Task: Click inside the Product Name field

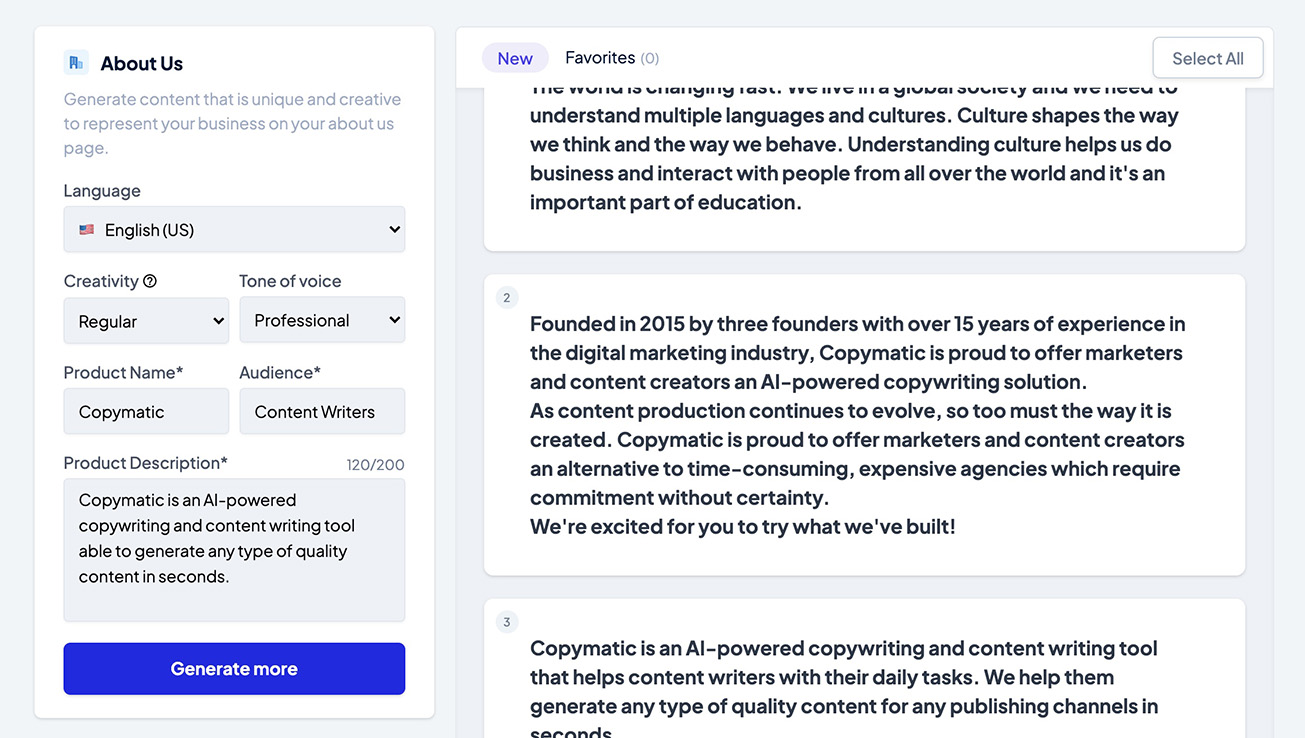Action: (x=146, y=411)
